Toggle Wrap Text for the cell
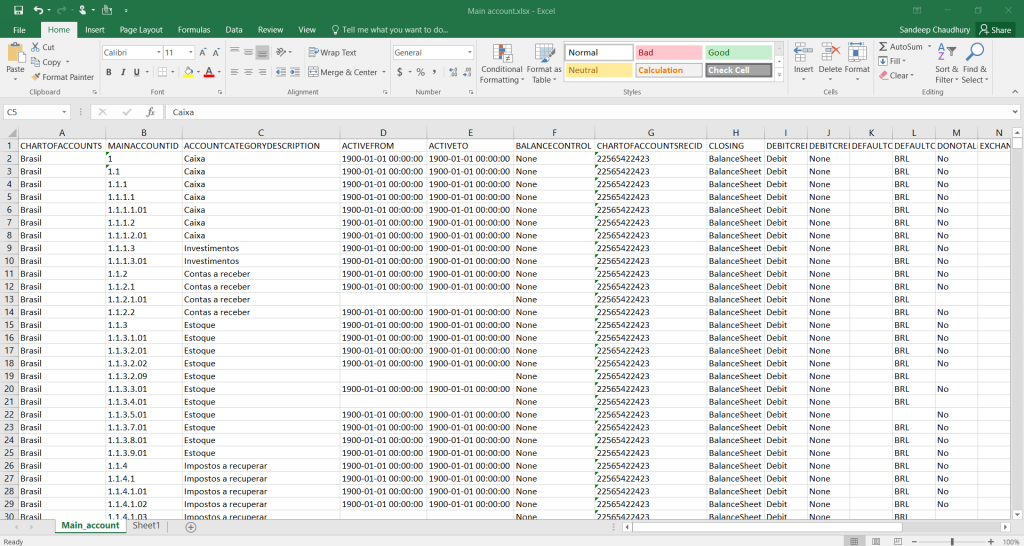 (331, 52)
